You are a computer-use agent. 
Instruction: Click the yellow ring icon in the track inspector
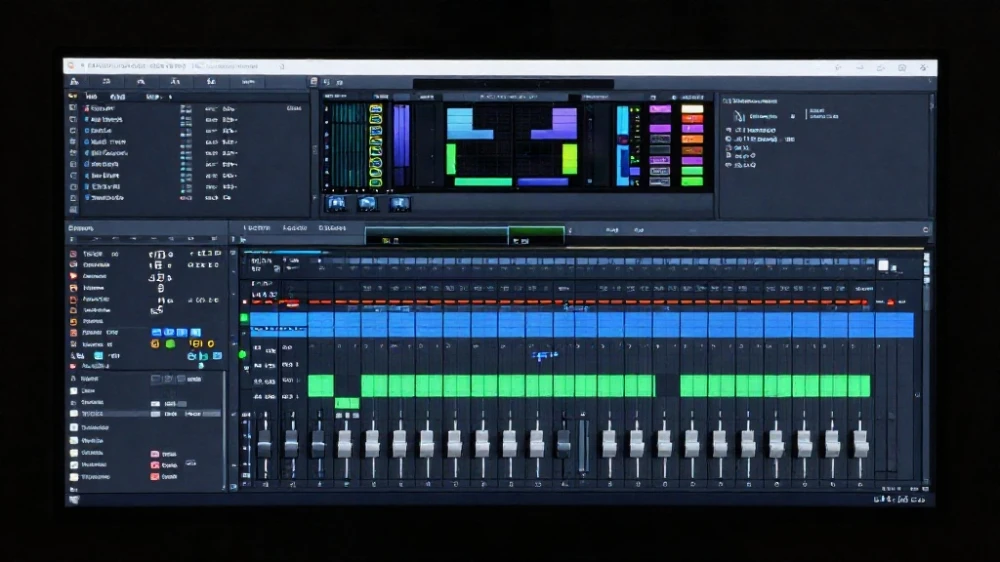[x=210, y=344]
